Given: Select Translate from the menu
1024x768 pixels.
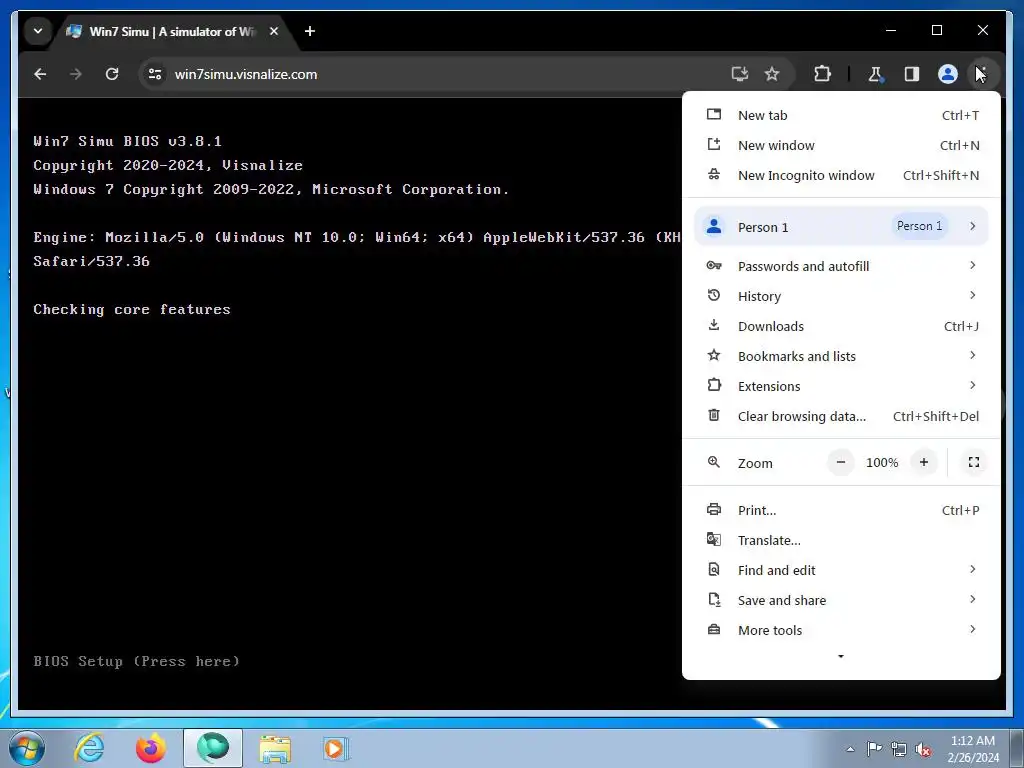Looking at the screenshot, I should [x=841, y=540].
